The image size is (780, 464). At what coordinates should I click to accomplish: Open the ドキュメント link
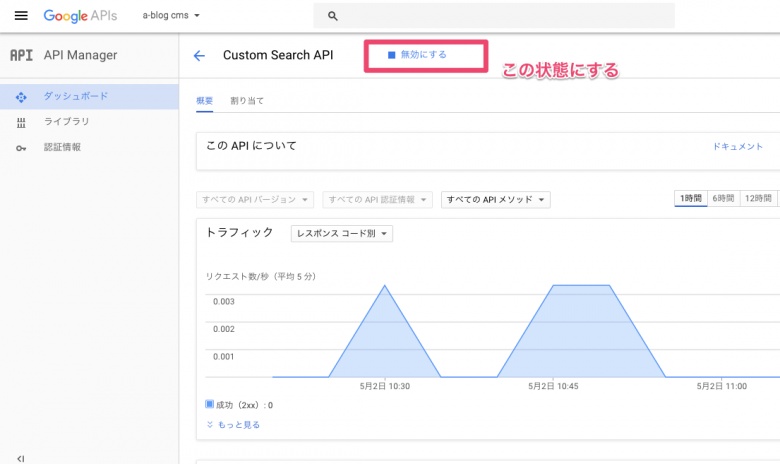click(x=737, y=146)
